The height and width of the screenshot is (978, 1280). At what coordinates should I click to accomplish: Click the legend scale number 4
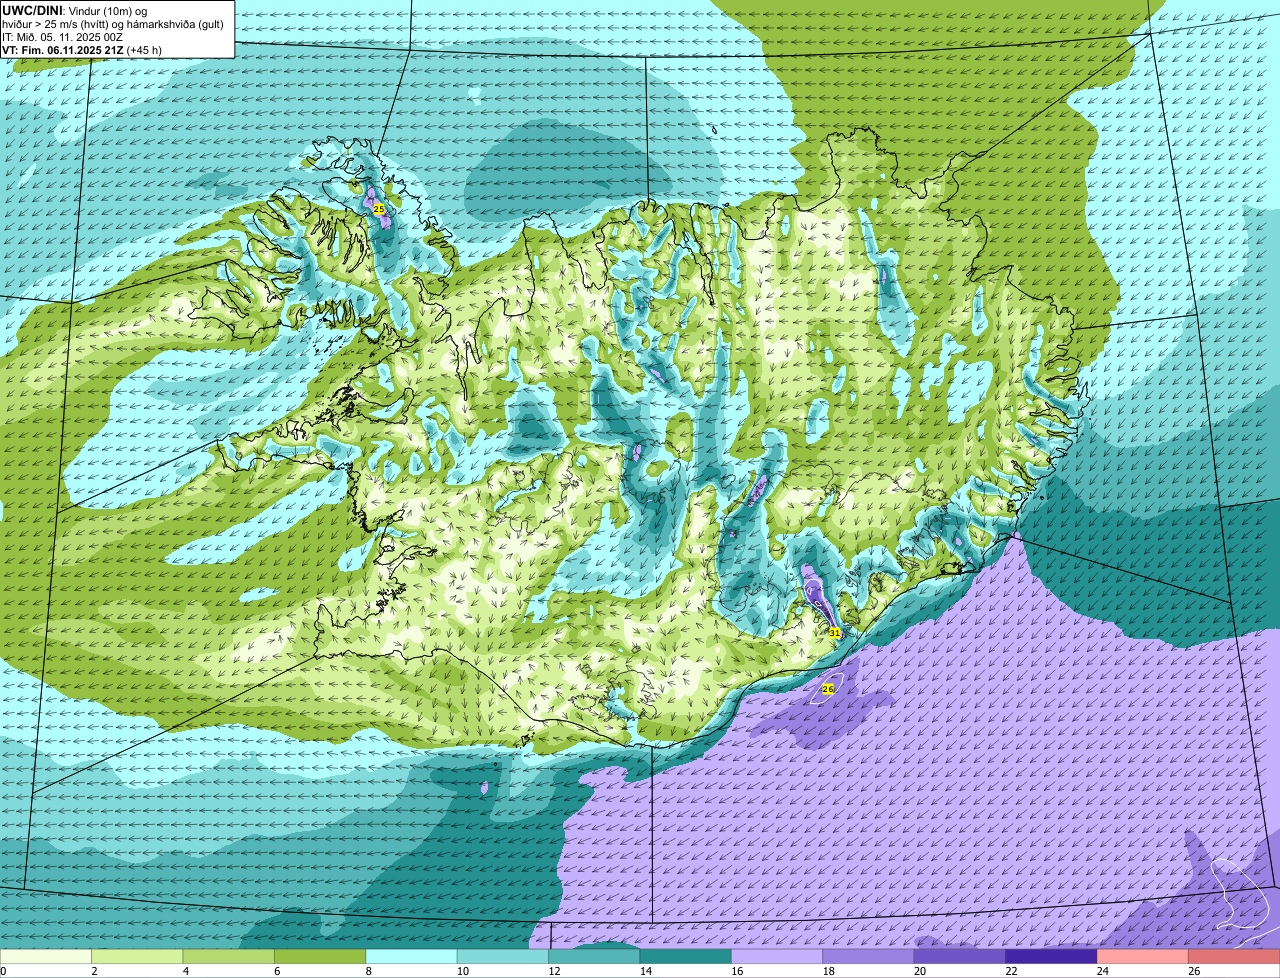click(186, 971)
